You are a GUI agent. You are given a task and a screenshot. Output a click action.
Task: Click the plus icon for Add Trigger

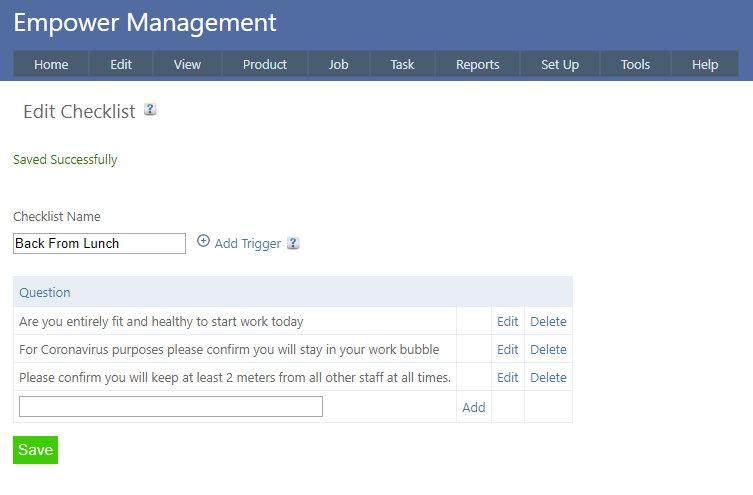(x=203, y=242)
